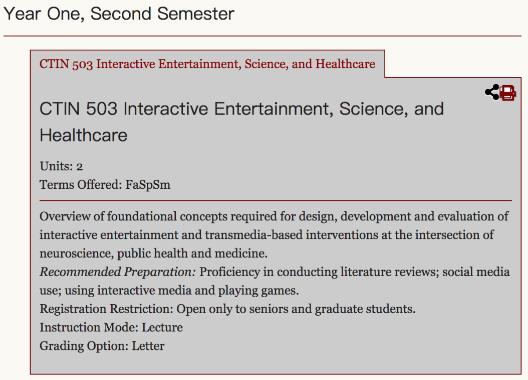Click the large CTIN 503 course title
This screenshot has width=528, height=380.
(241, 122)
